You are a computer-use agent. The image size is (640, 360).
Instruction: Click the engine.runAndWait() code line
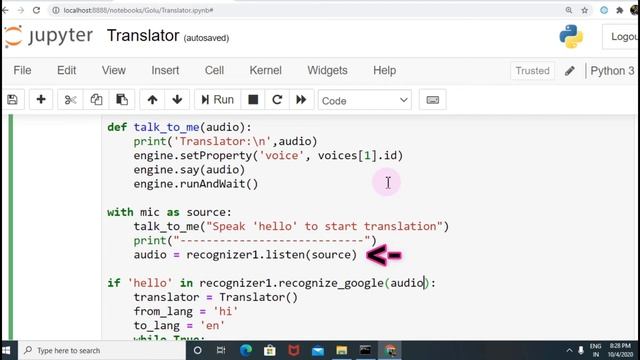click(x=196, y=184)
